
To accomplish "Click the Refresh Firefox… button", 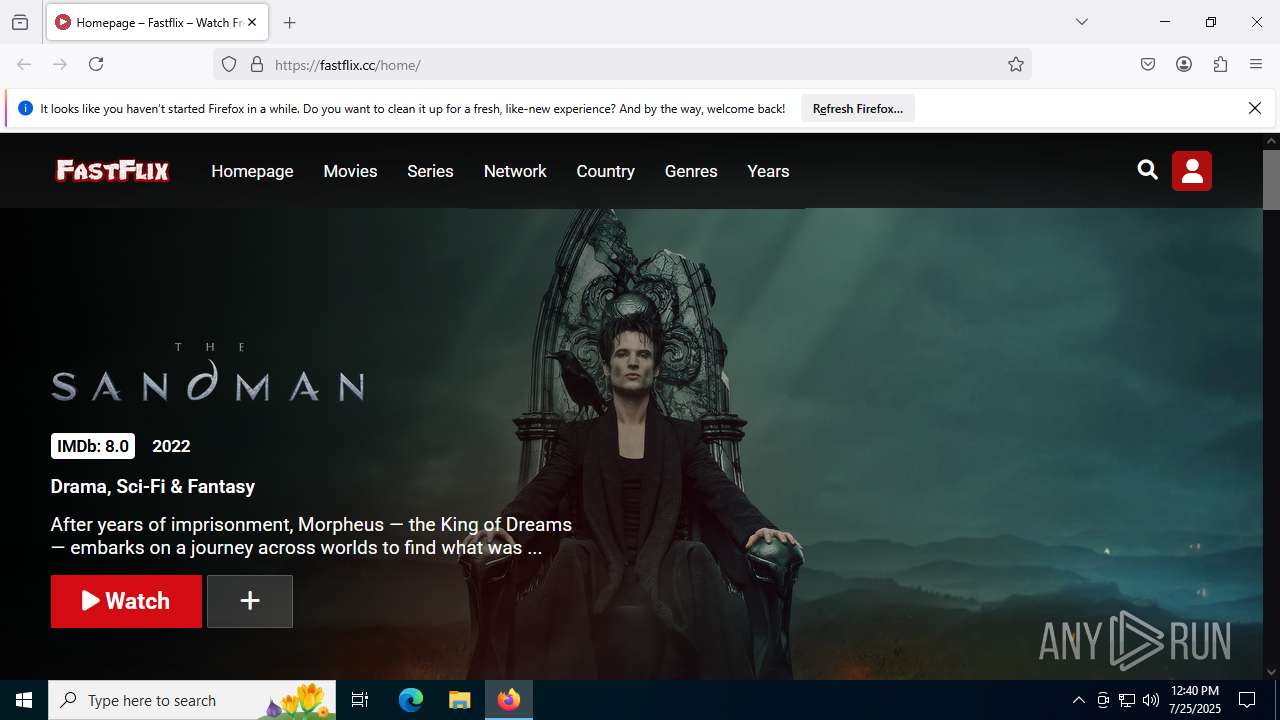I will pos(858,108).
